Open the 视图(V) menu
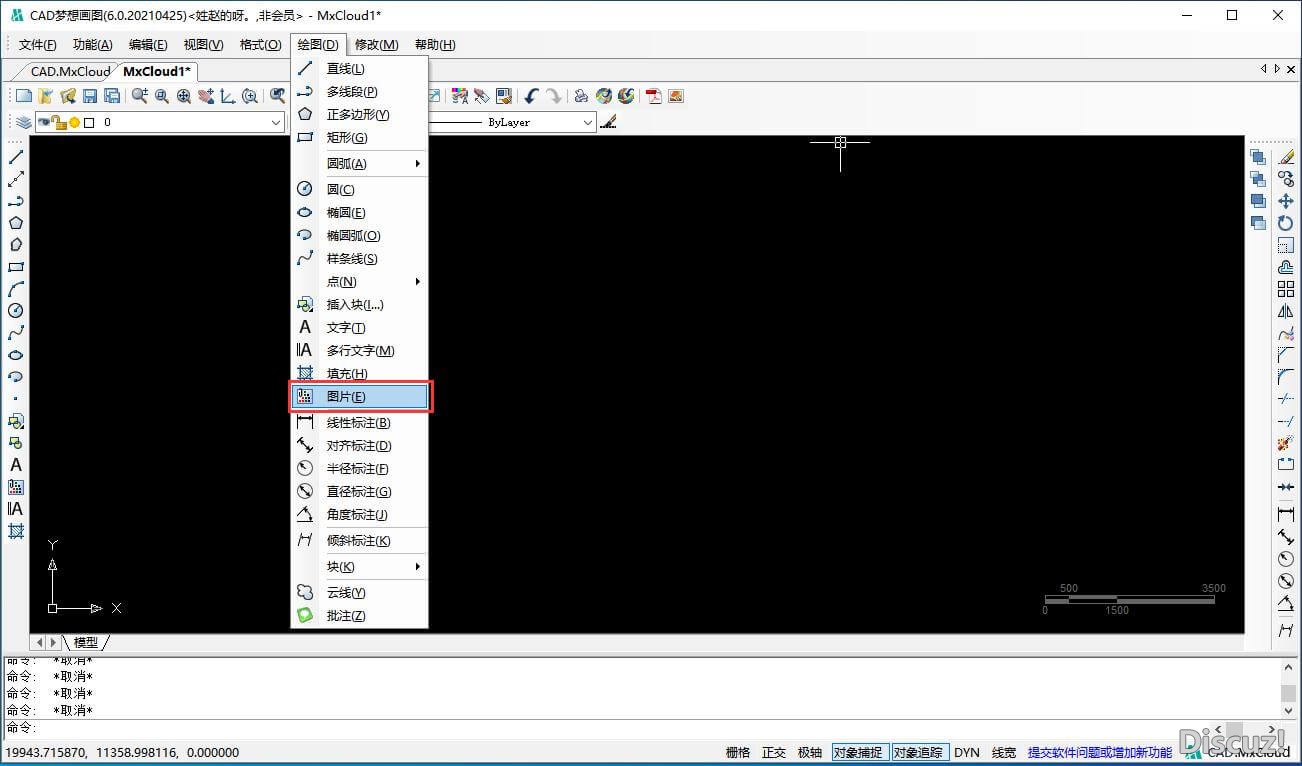 click(203, 45)
